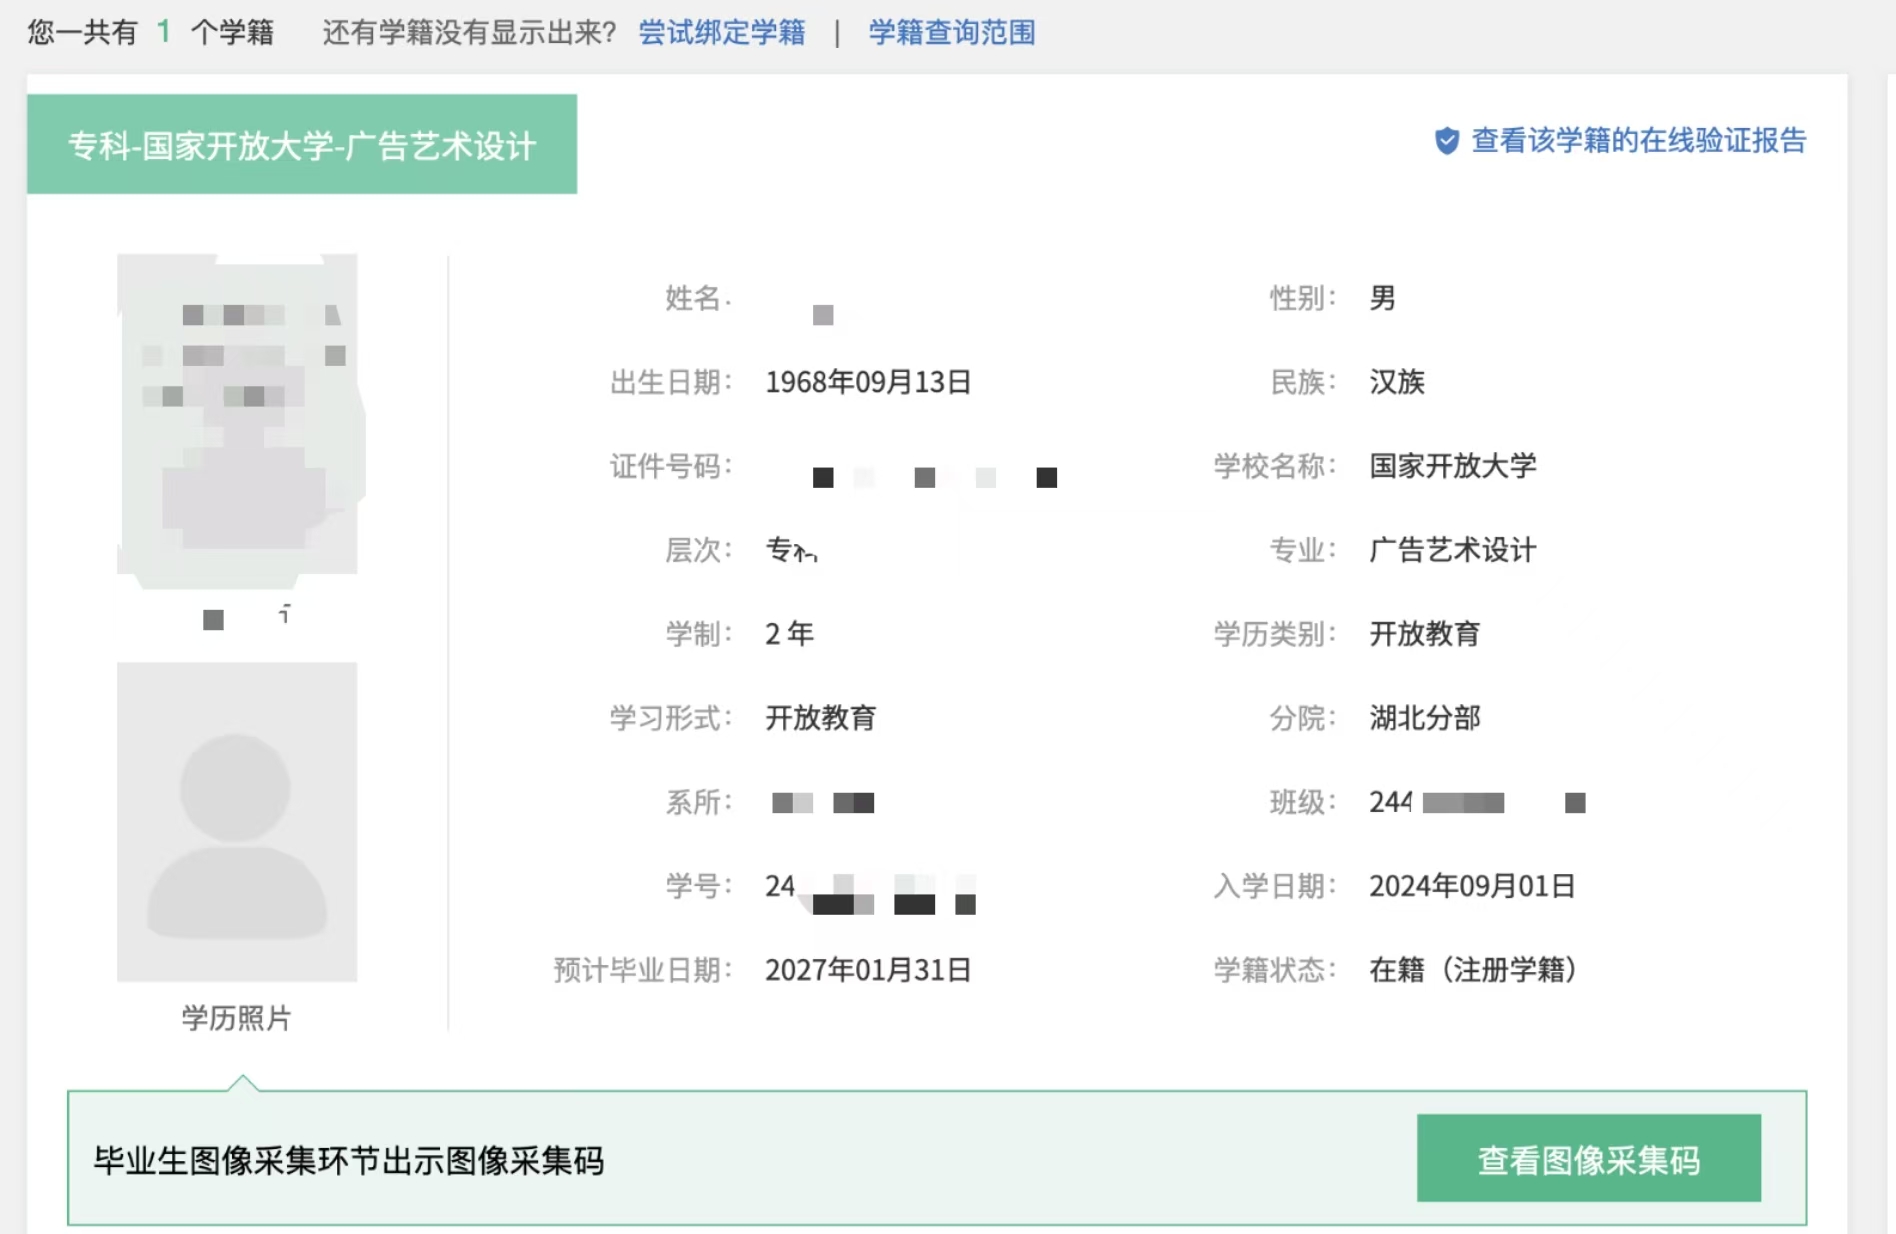This screenshot has width=1896, height=1234.
Task: Click the blurred enrollment photo at the top
Action: pyautogui.click(x=238, y=420)
